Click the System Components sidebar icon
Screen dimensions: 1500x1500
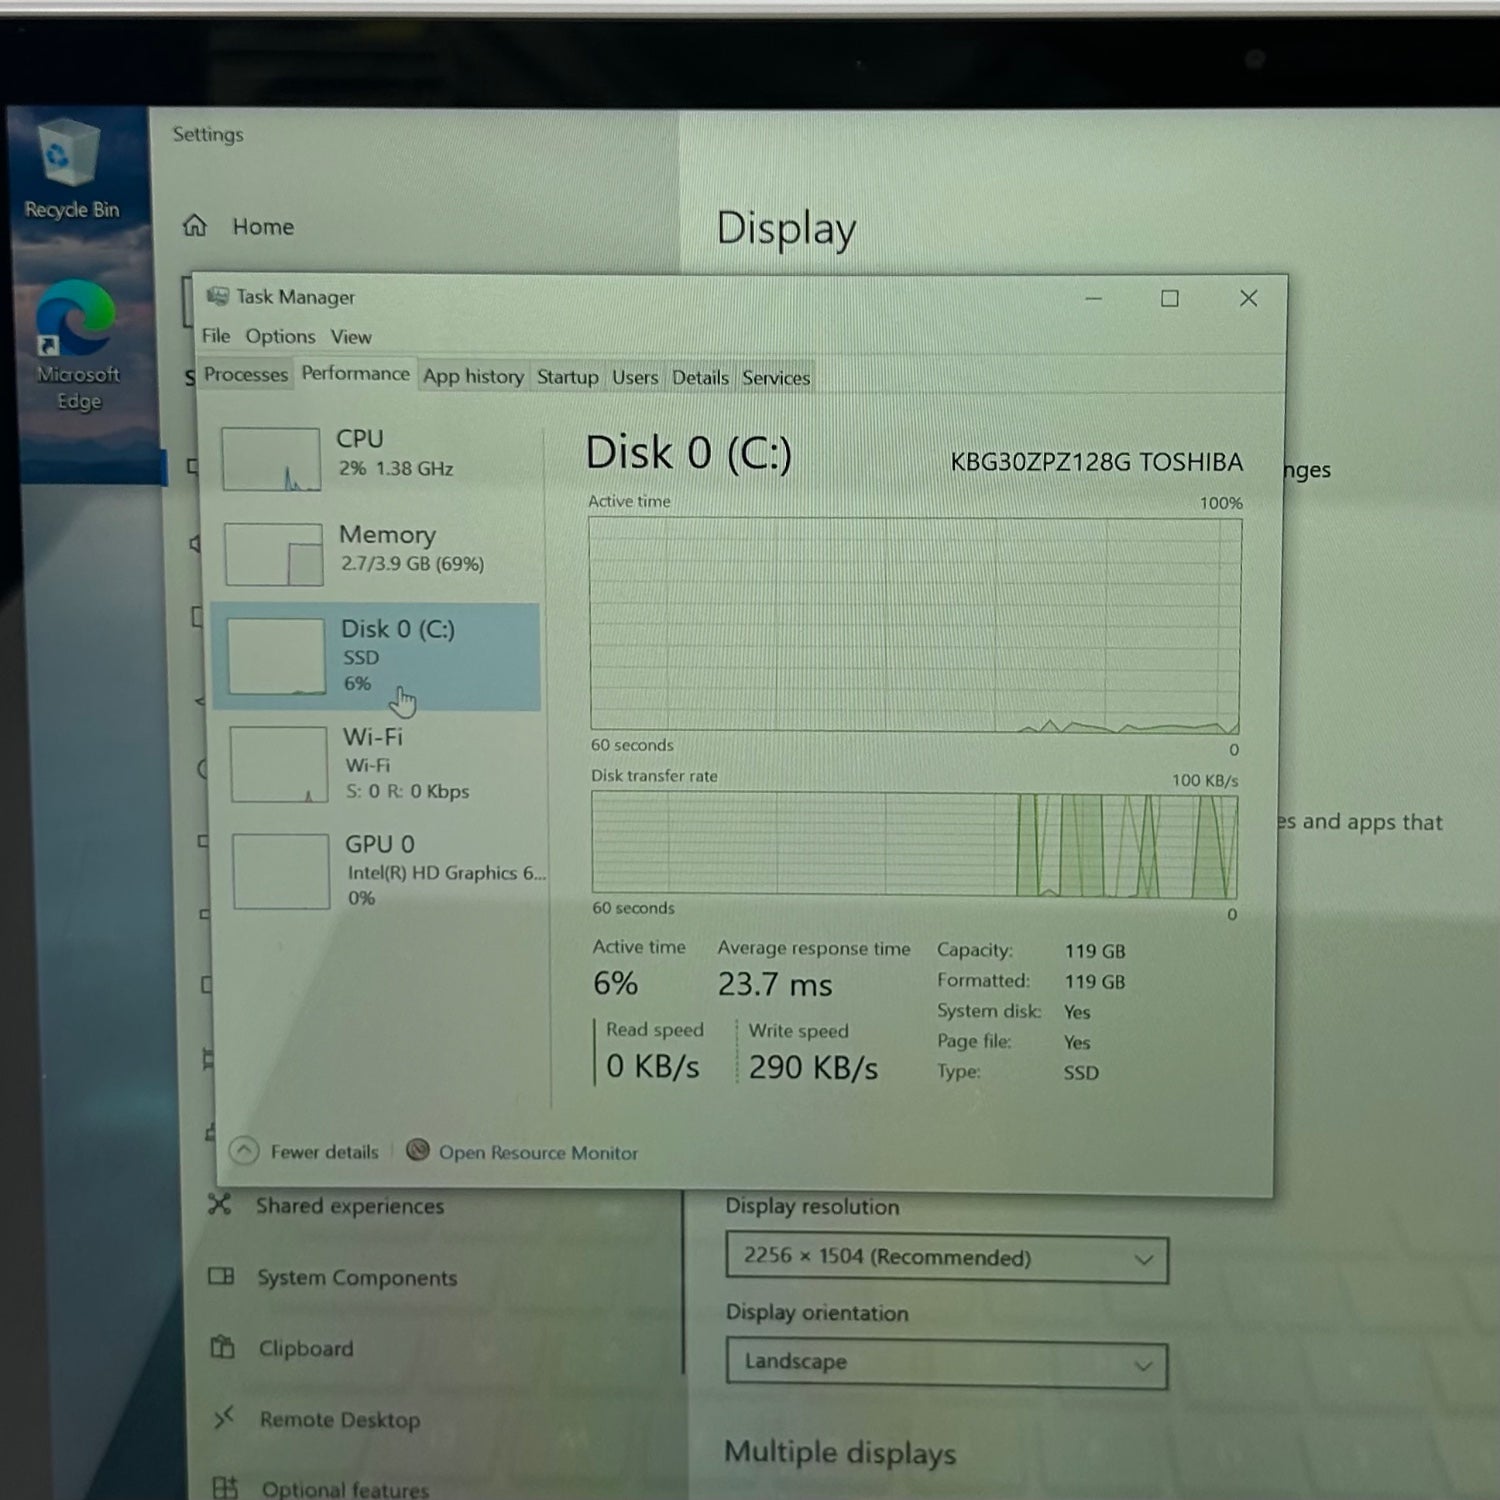221,1277
